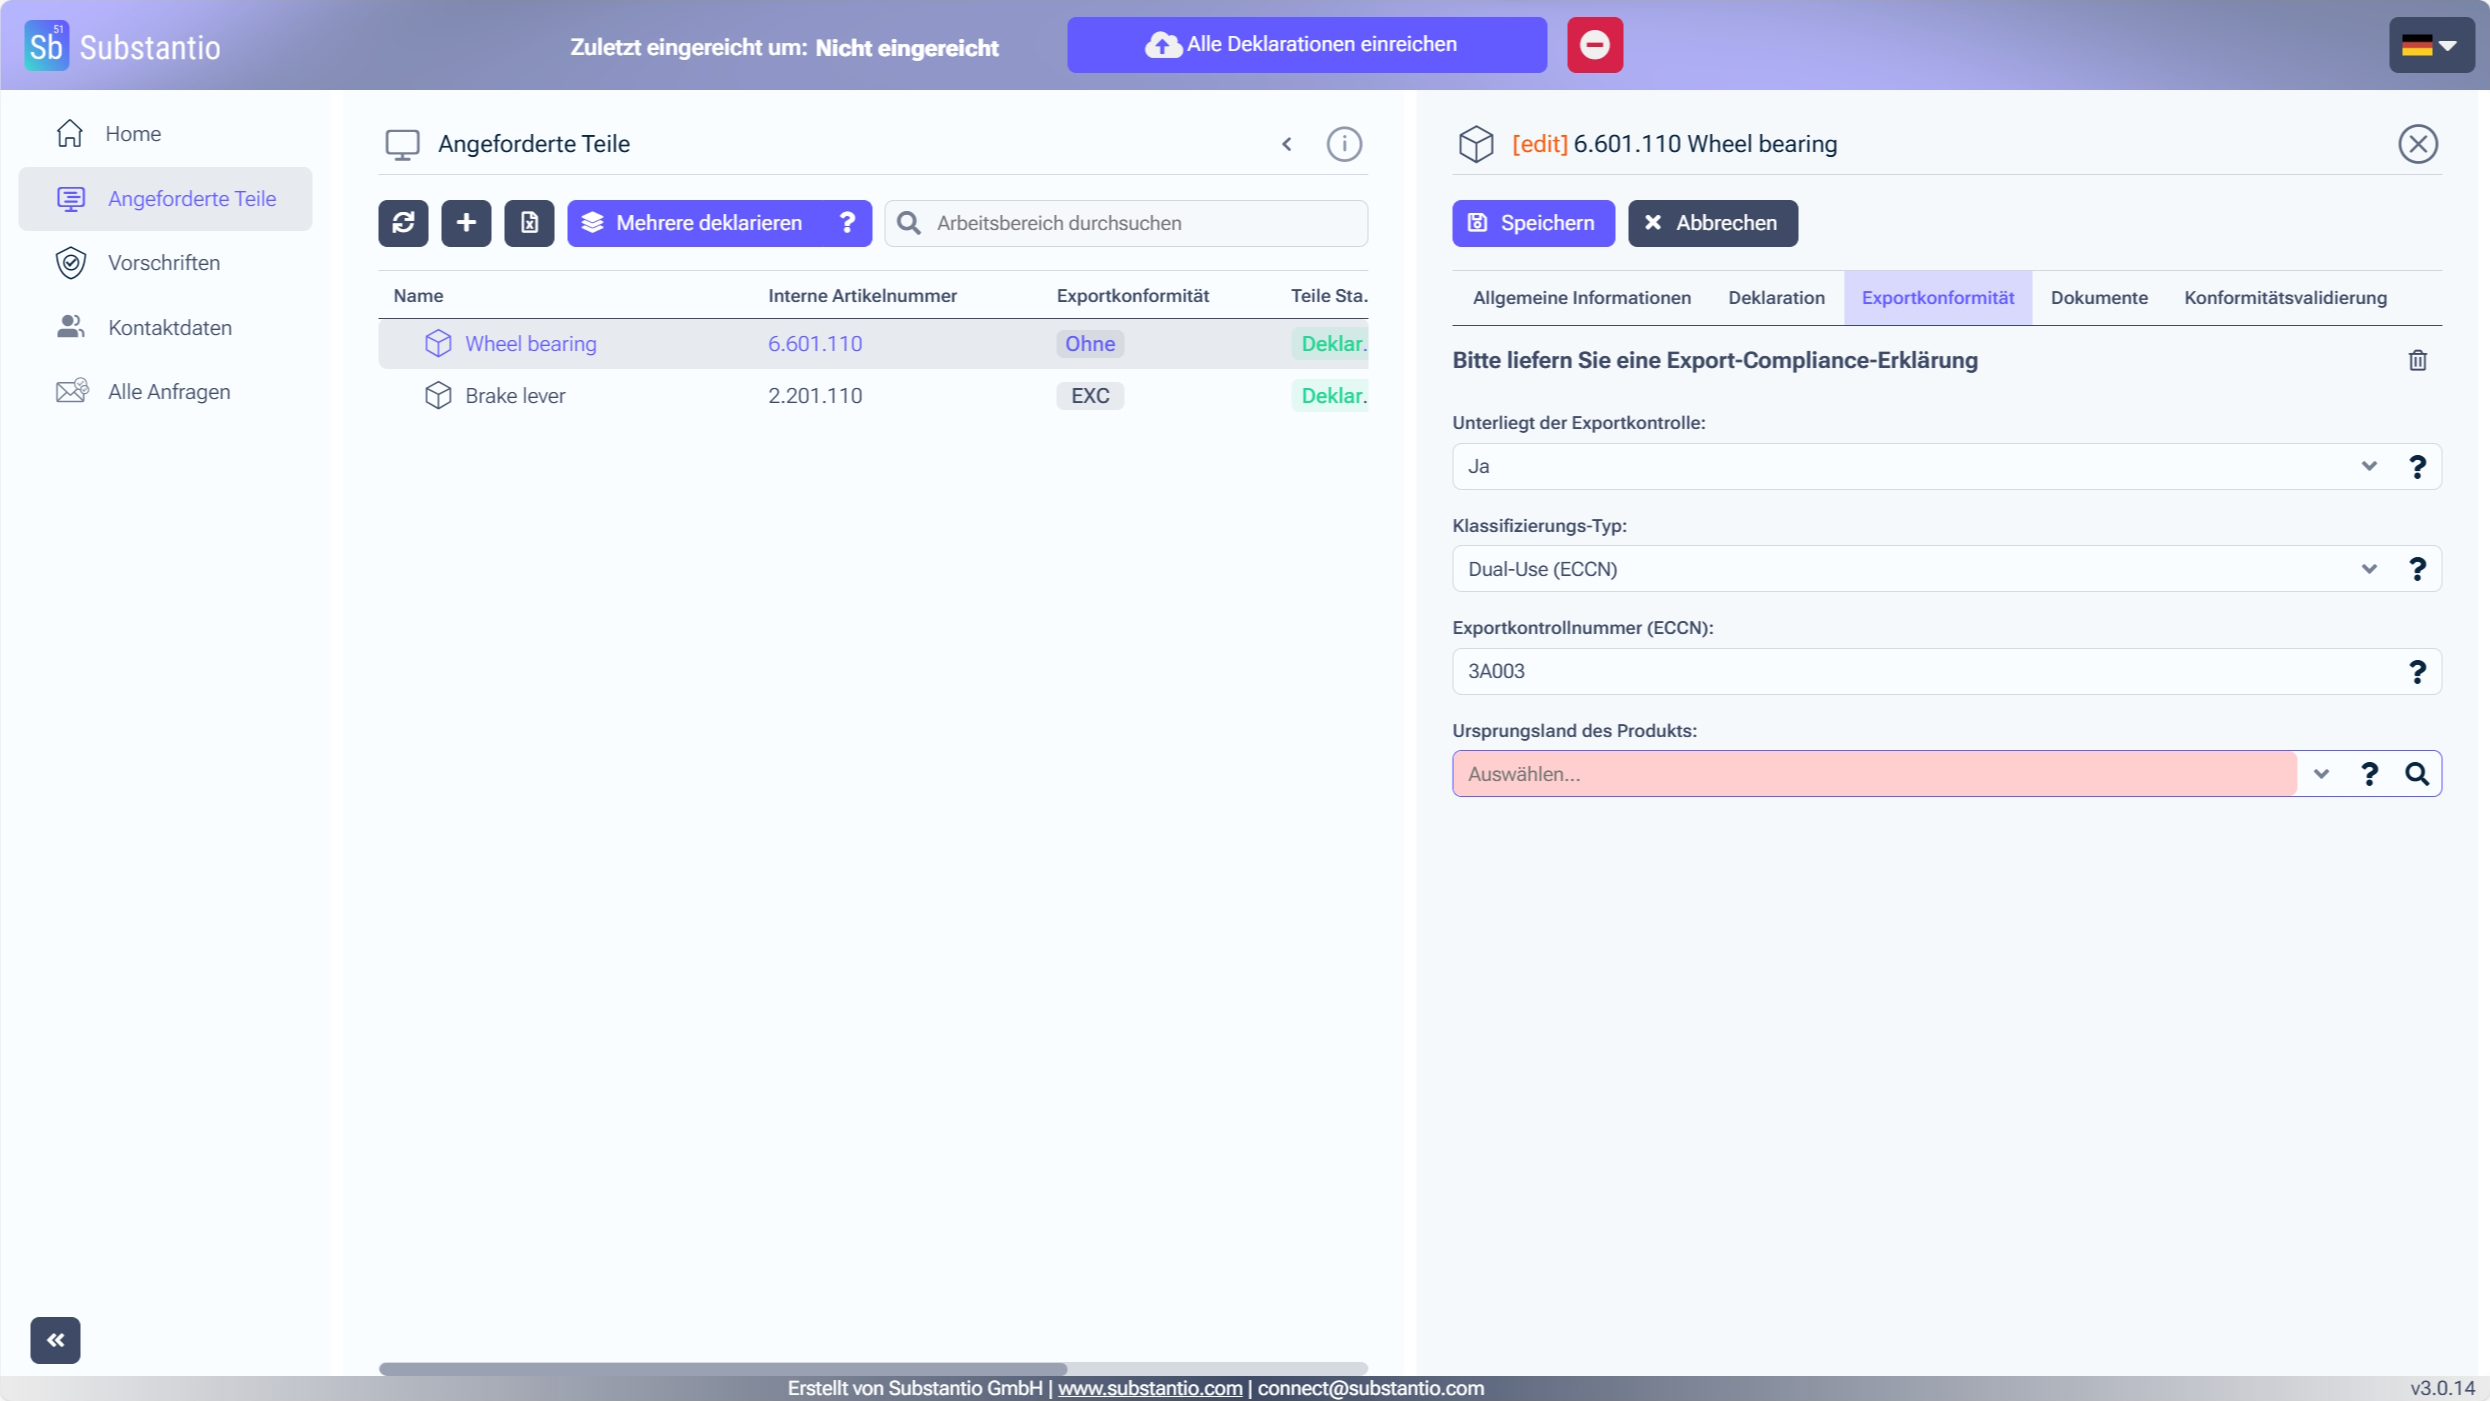Click the plus icon to add part
The height and width of the screenshot is (1401, 2490).
466,222
